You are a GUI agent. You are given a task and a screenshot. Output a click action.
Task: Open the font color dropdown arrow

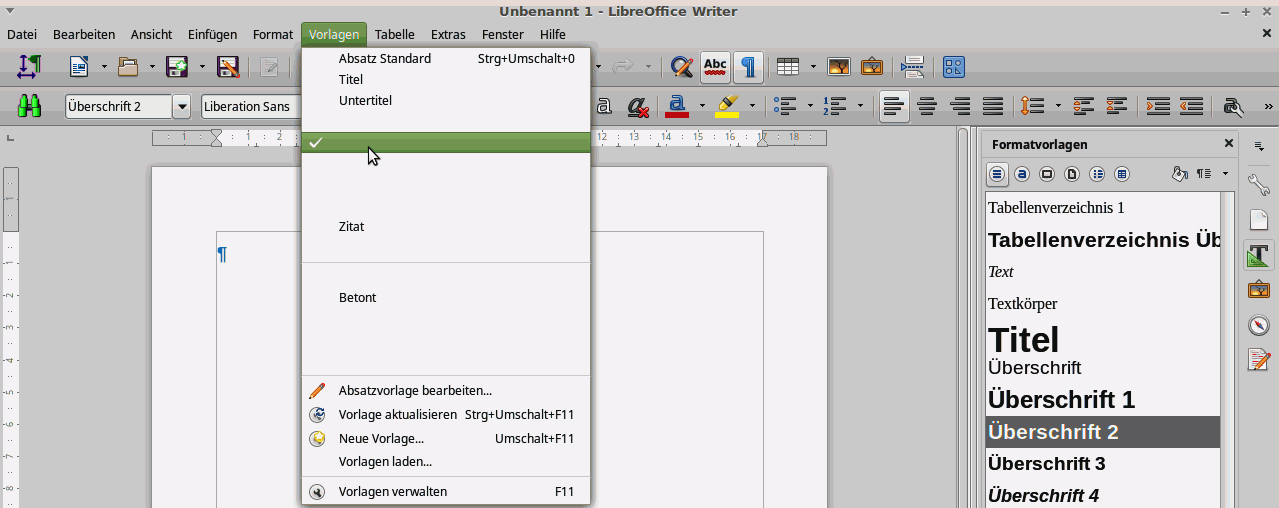(702, 106)
